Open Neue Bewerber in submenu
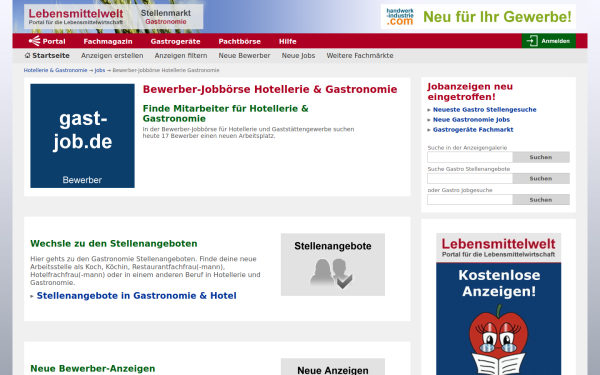Screen dimensions: 600x375 [x=245, y=55]
